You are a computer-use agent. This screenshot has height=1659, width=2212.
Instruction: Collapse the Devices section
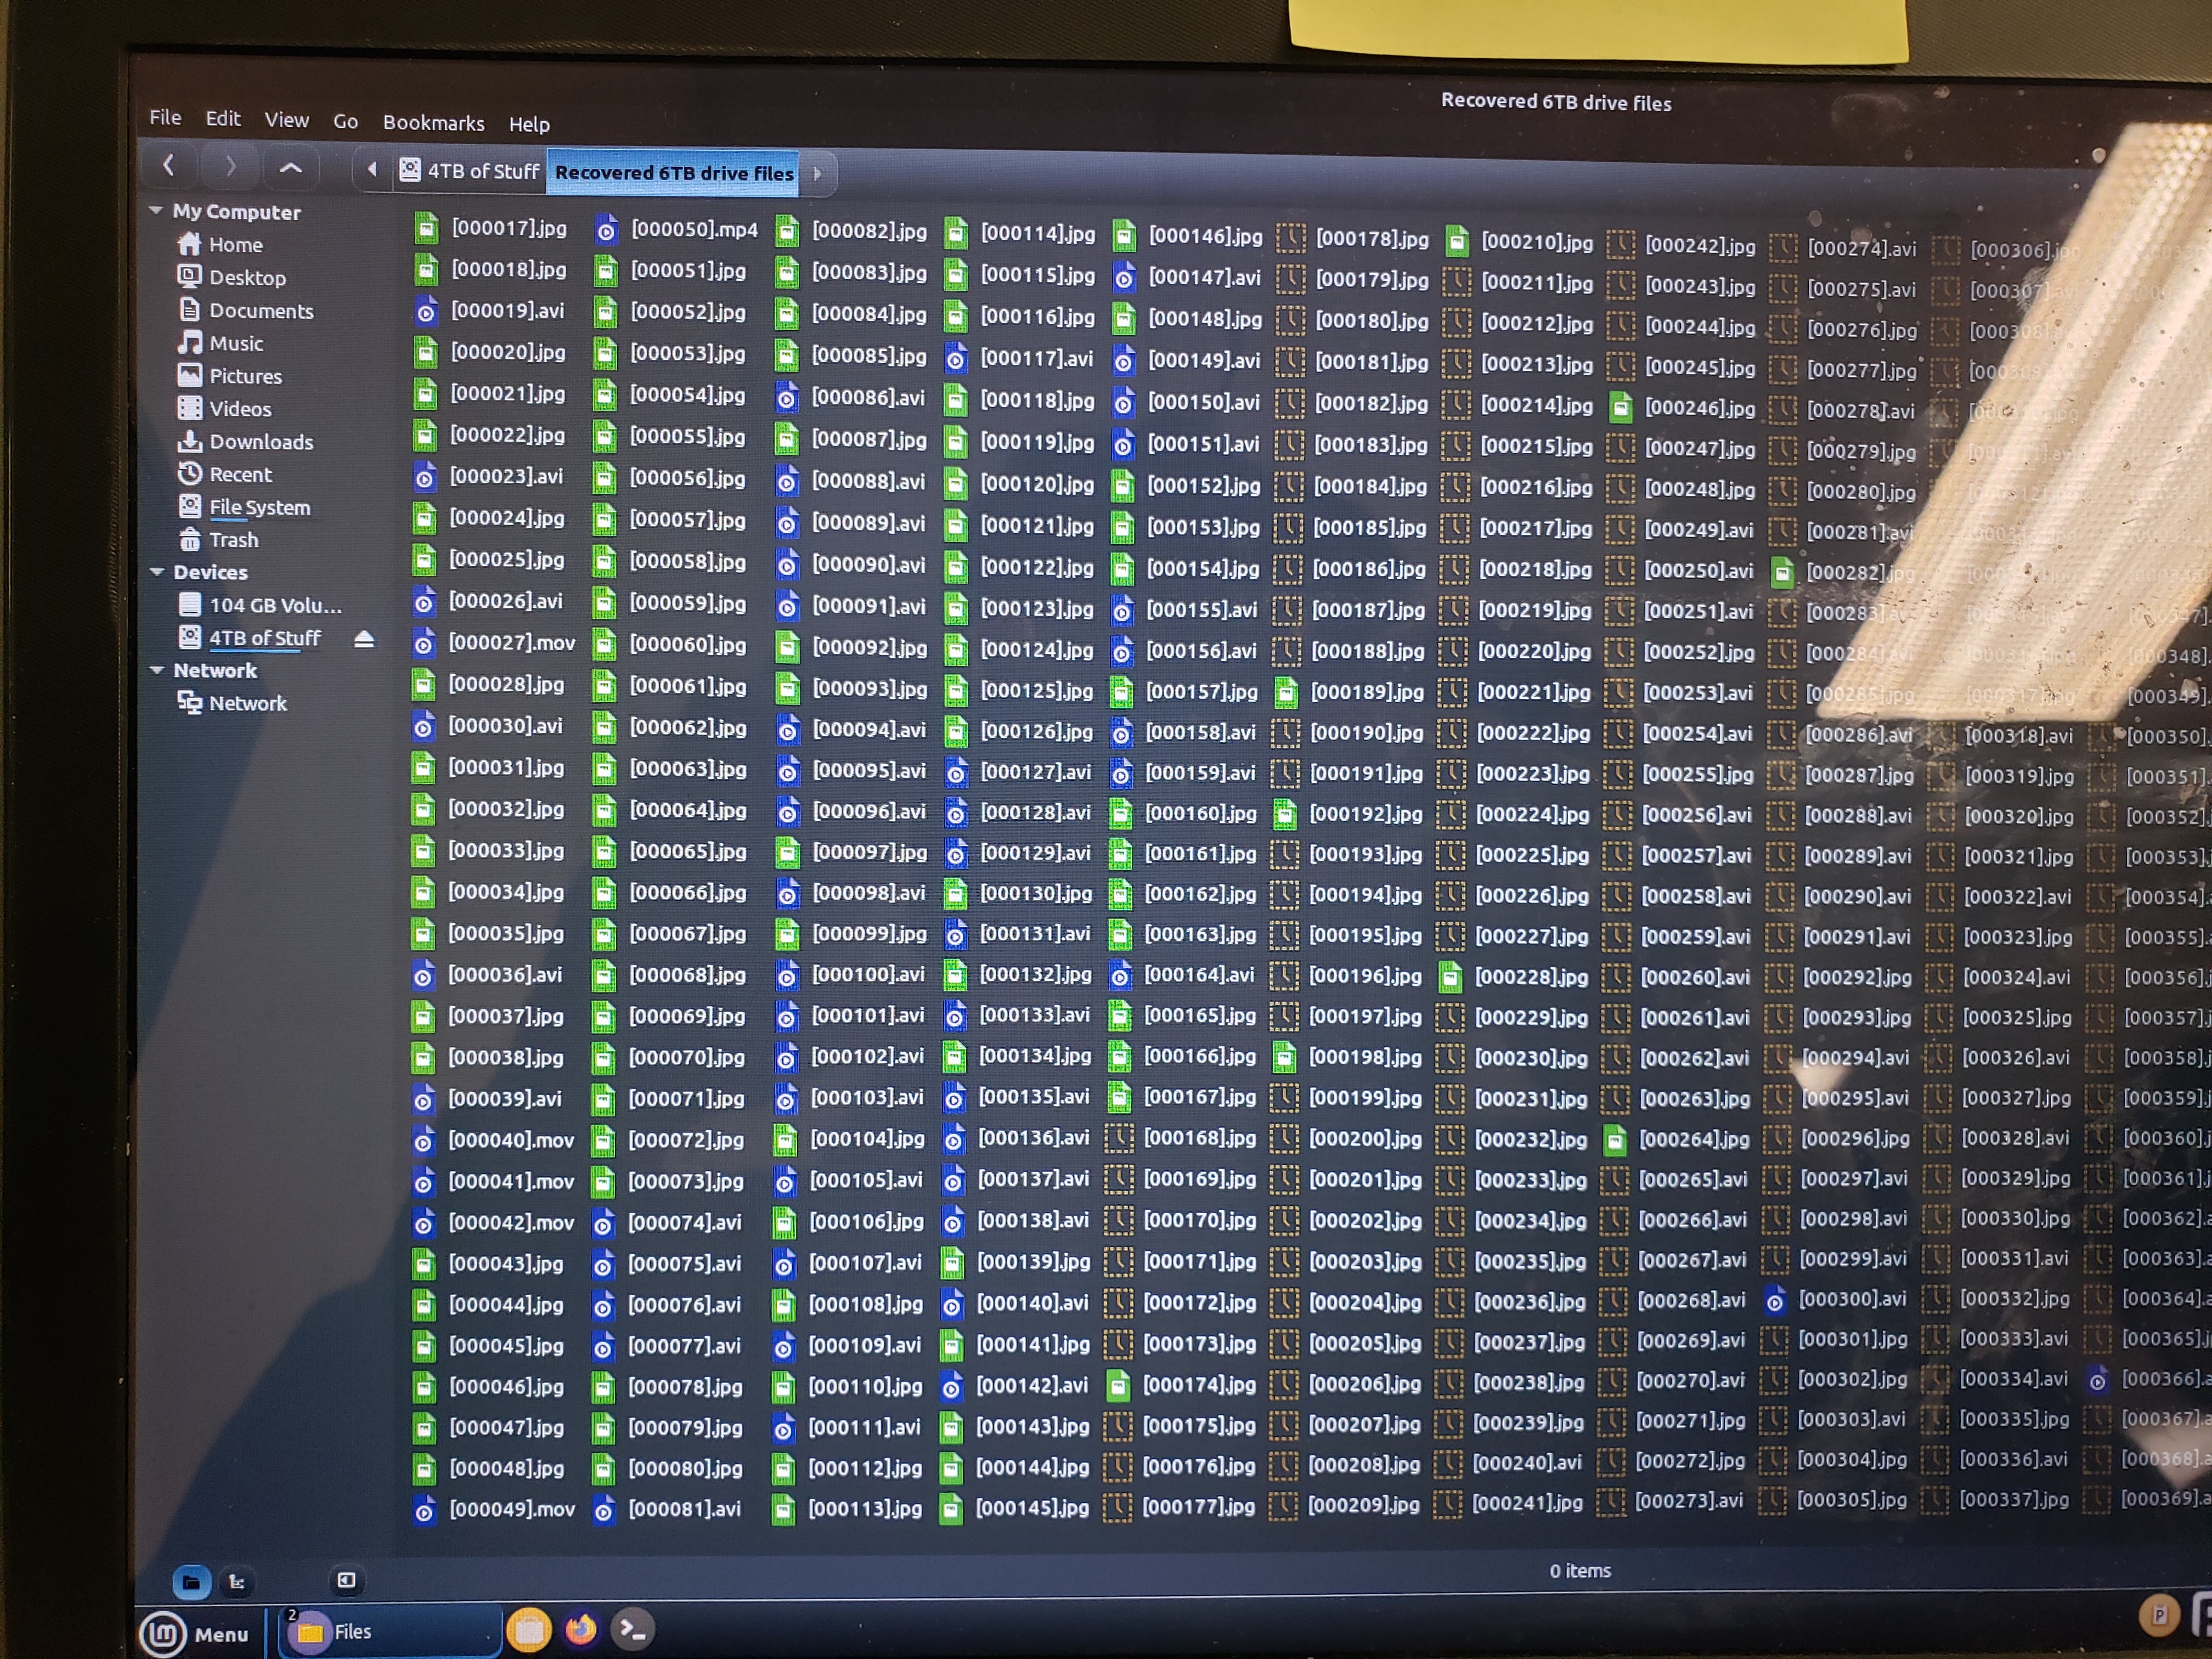coord(157,572)
